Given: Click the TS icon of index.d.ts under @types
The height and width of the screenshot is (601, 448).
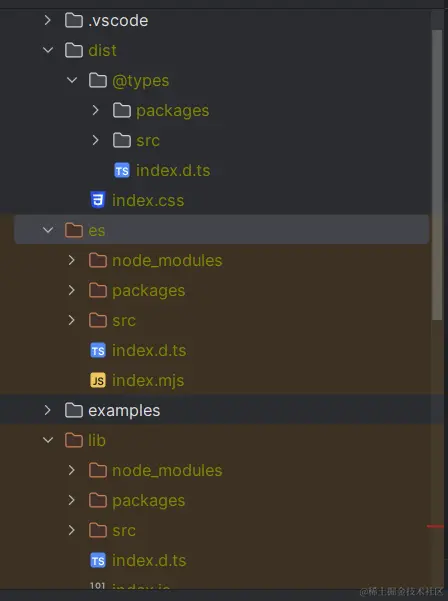Looking at the screenshot, I should coord(122,170).
